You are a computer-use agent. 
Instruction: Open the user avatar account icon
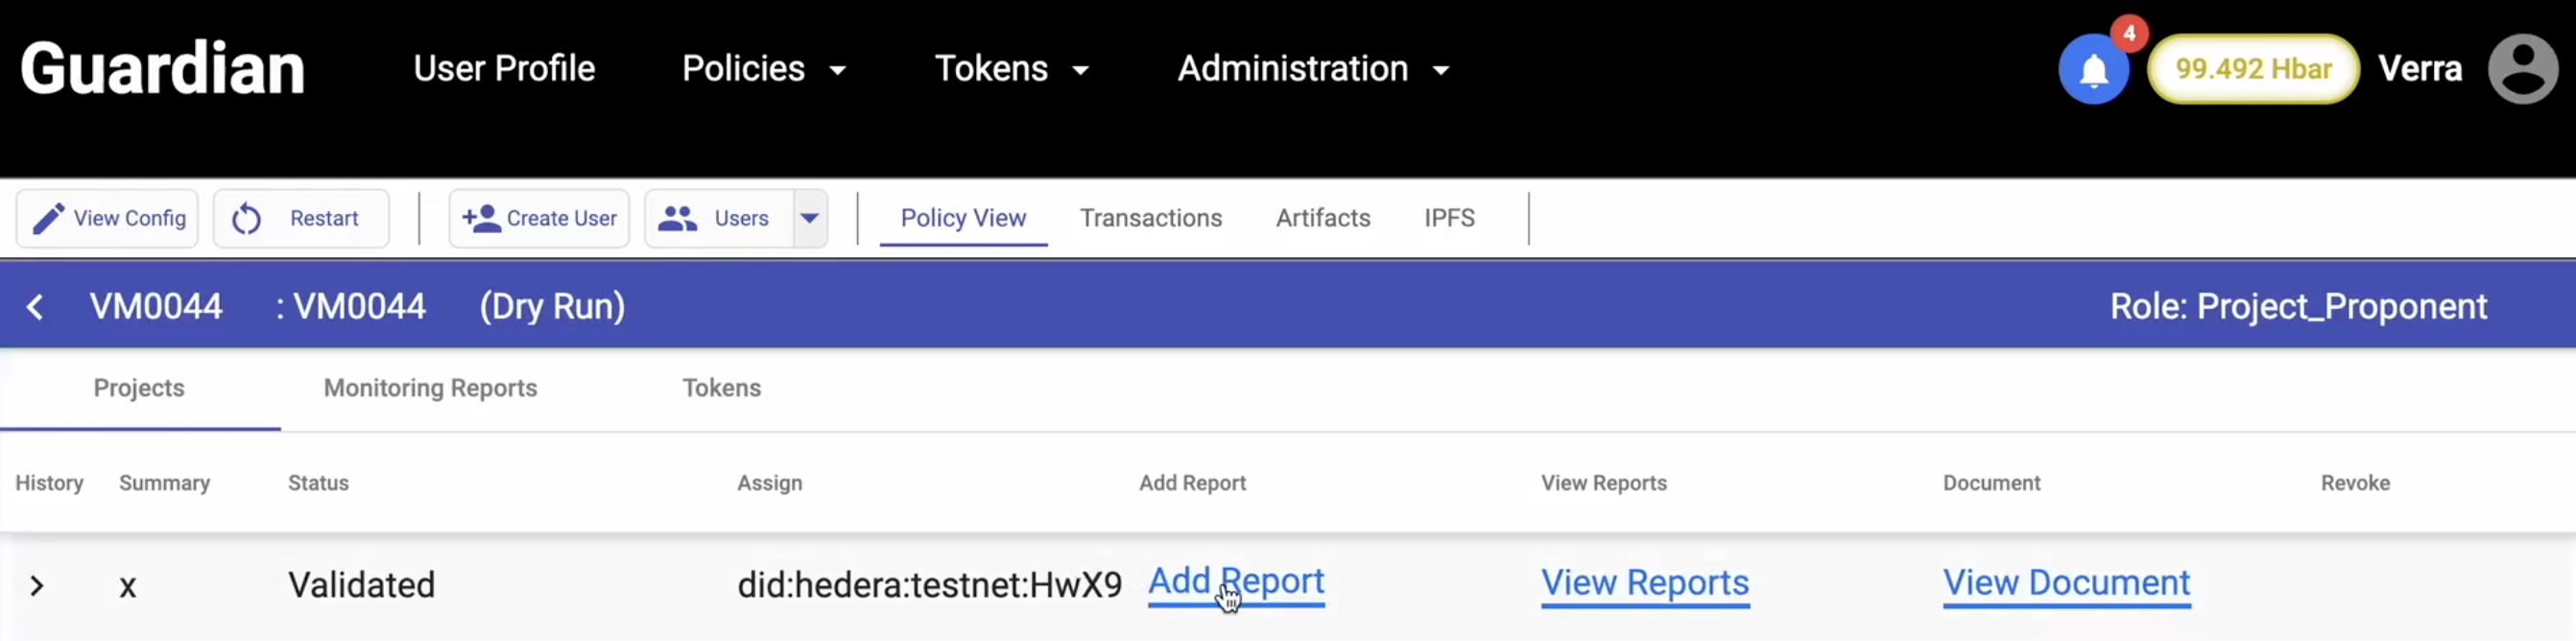coord(2522,69)
